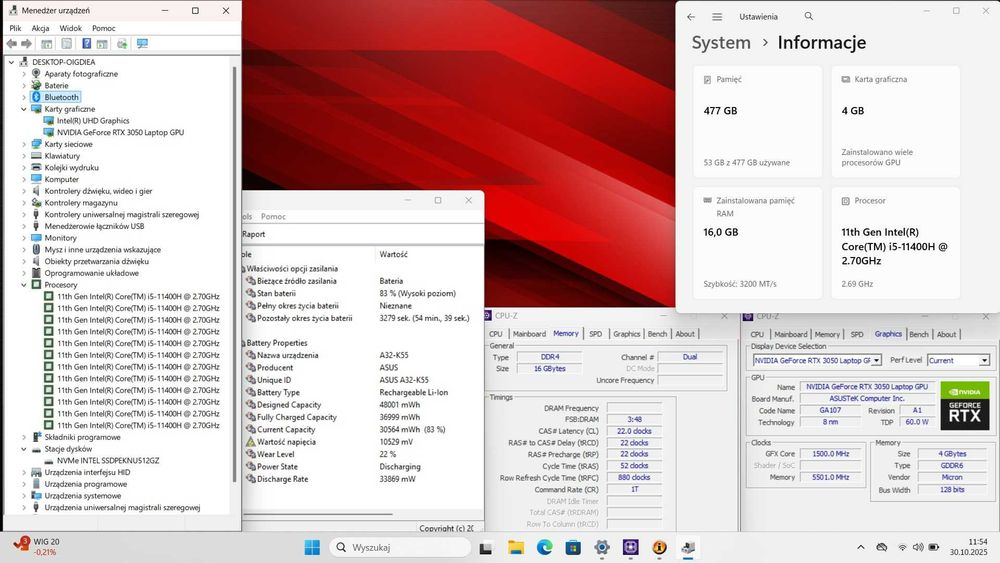Click the purple CPU-Z taskbar icon
The height and width of the screenshot is (563, 1000).
pyautogui.click(x=630, y=547)
